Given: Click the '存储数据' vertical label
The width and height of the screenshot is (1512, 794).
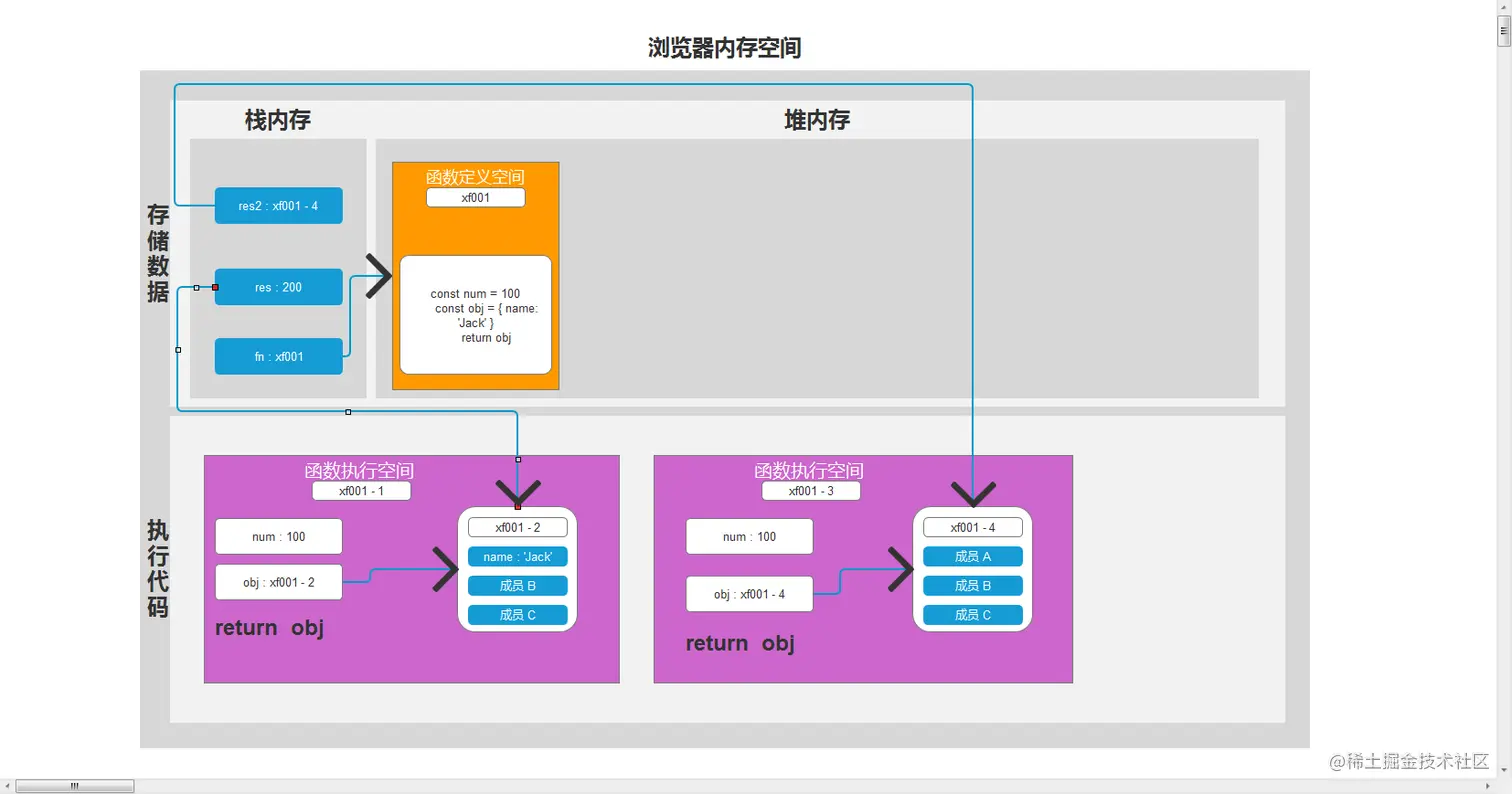Looking at the screenshot, I should [158, 253].
